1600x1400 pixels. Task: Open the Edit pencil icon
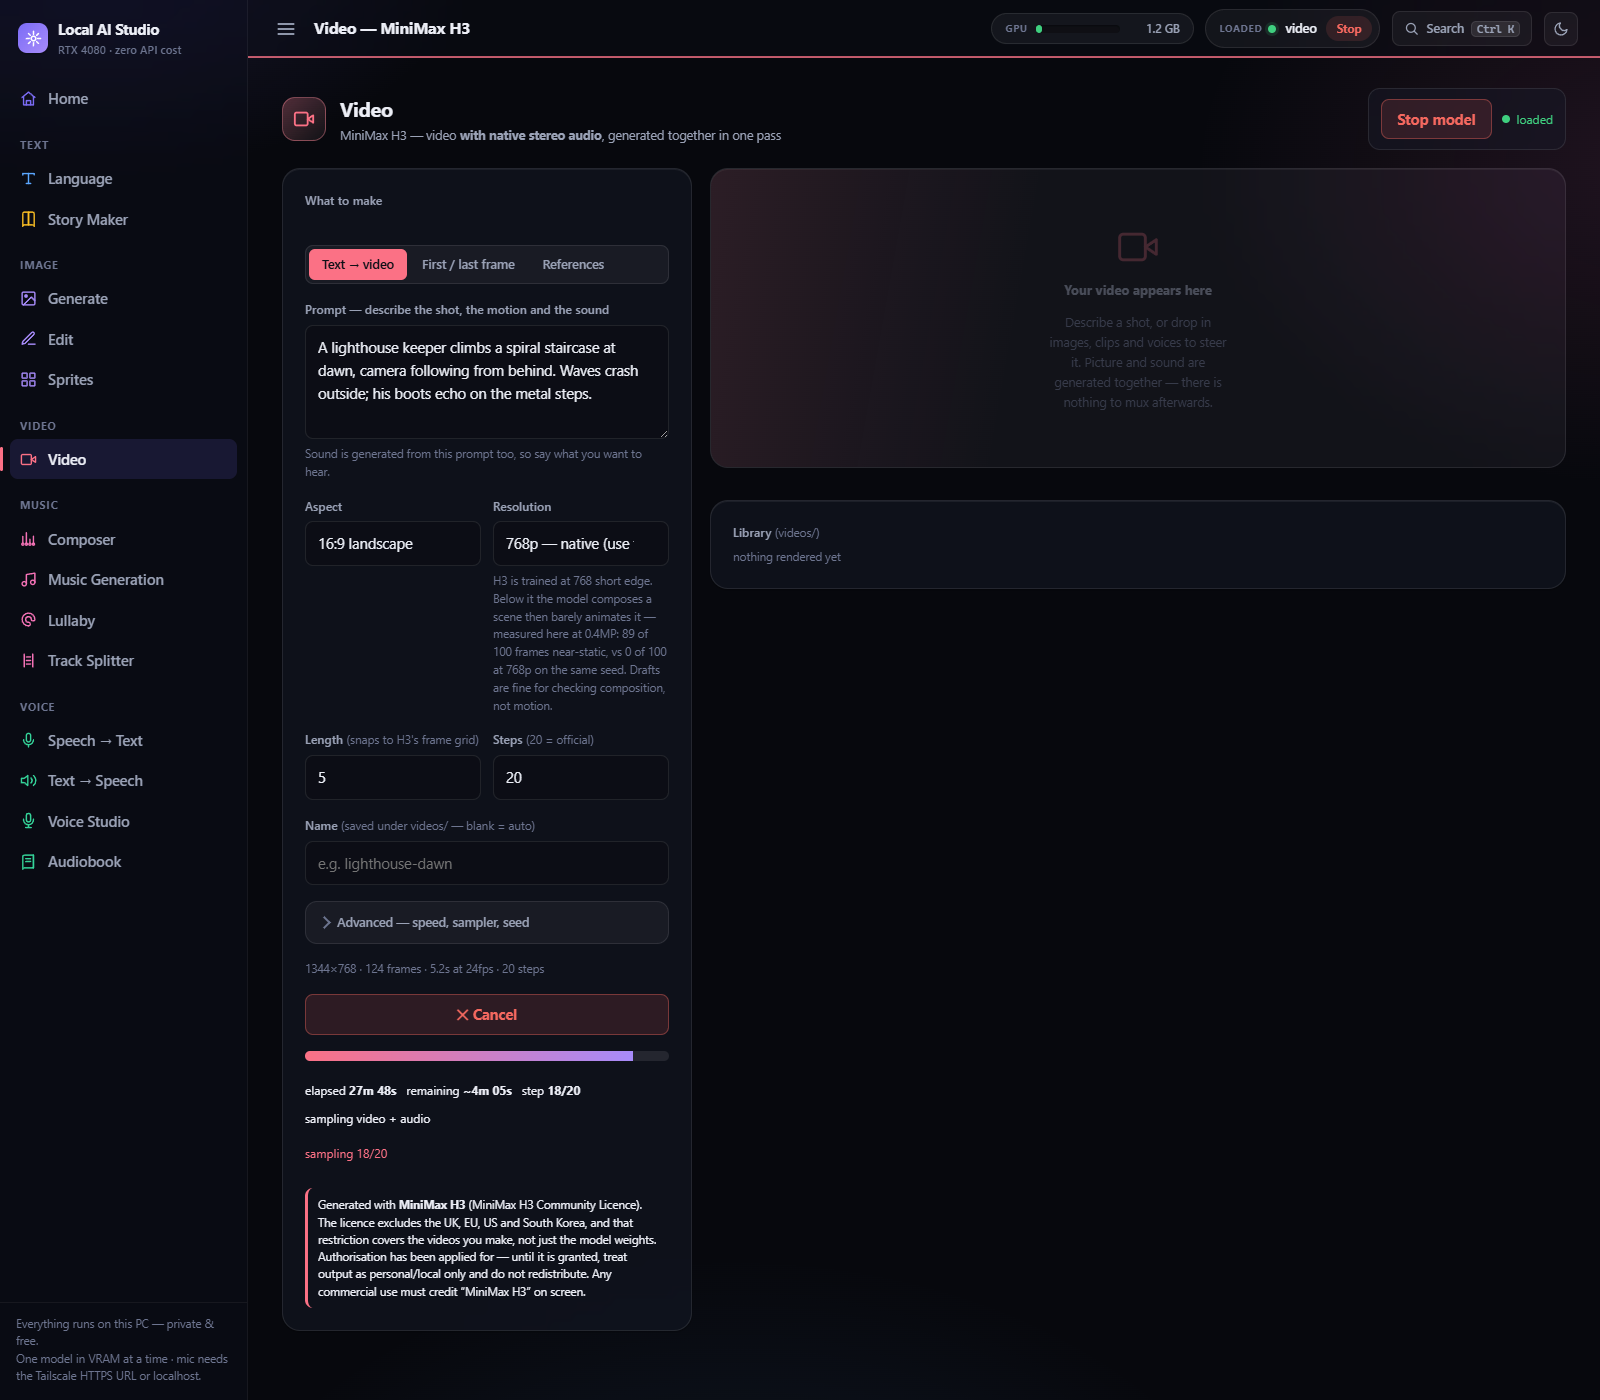coord(29,340)
